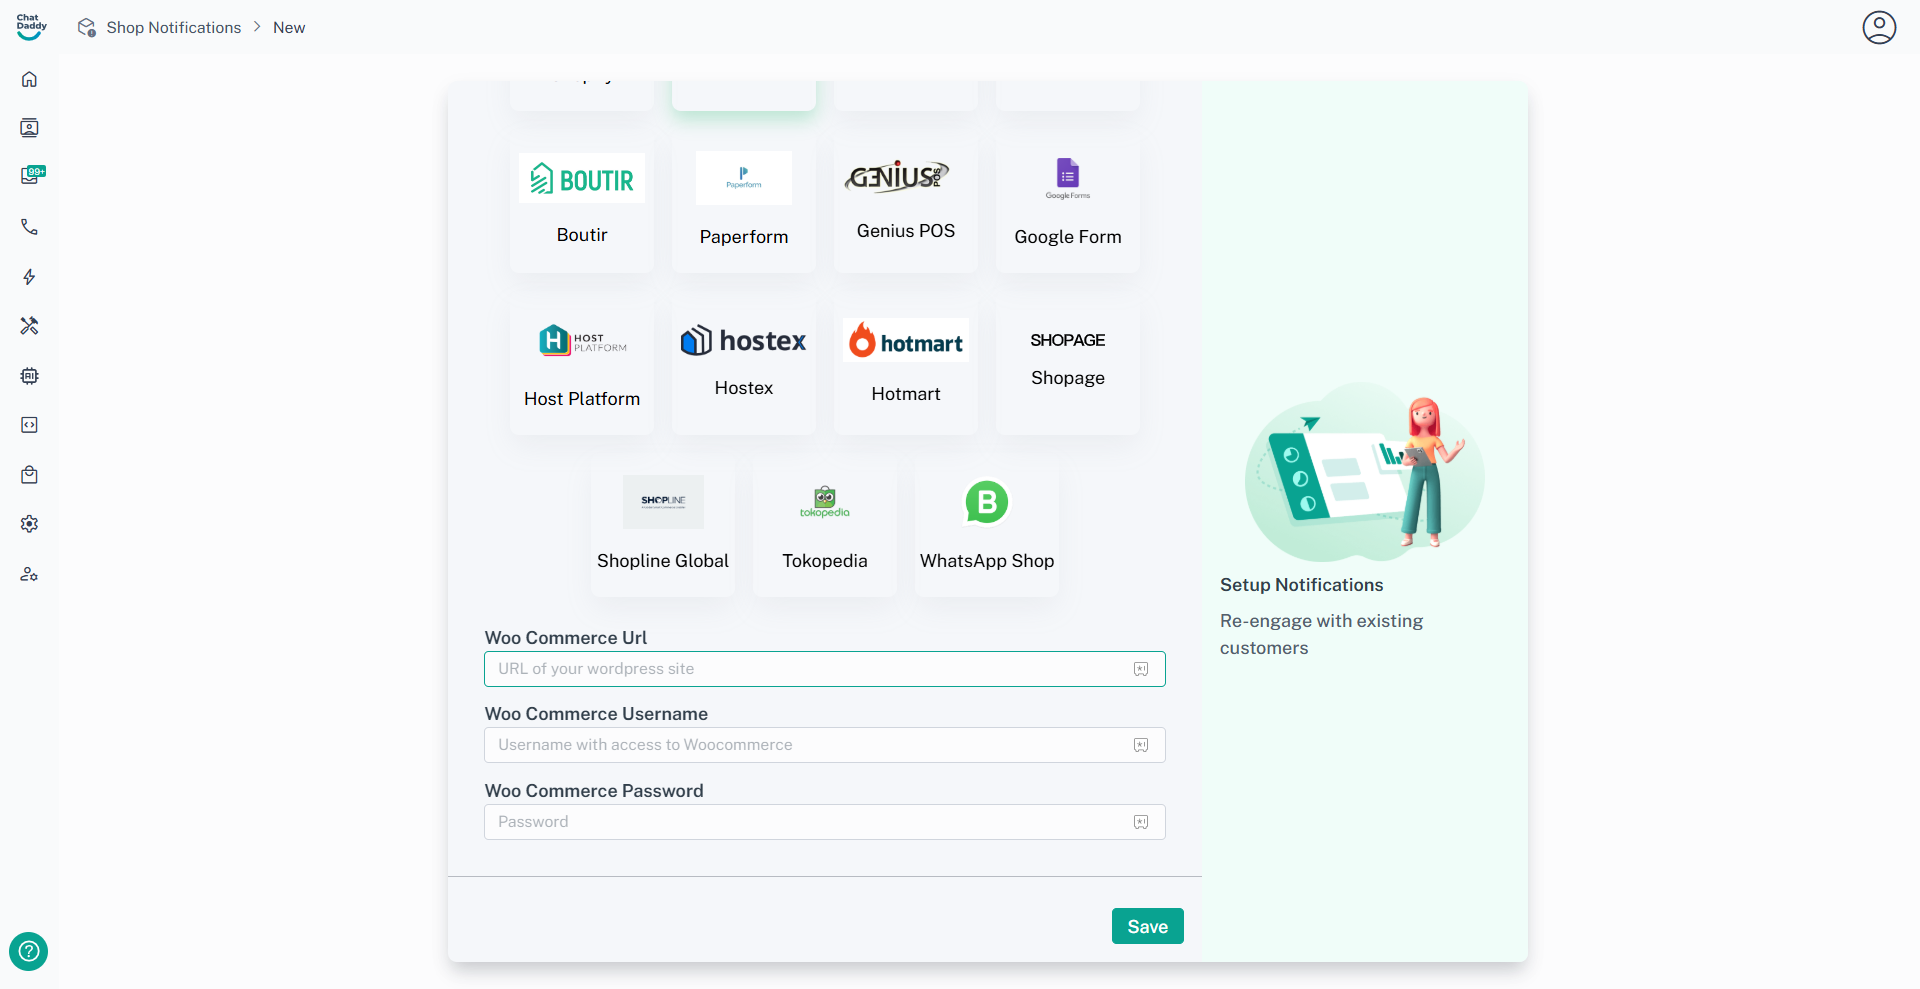1920x989 pixels.
Task: Open the contacts icon in sidebar
Action: pos(29,128)
